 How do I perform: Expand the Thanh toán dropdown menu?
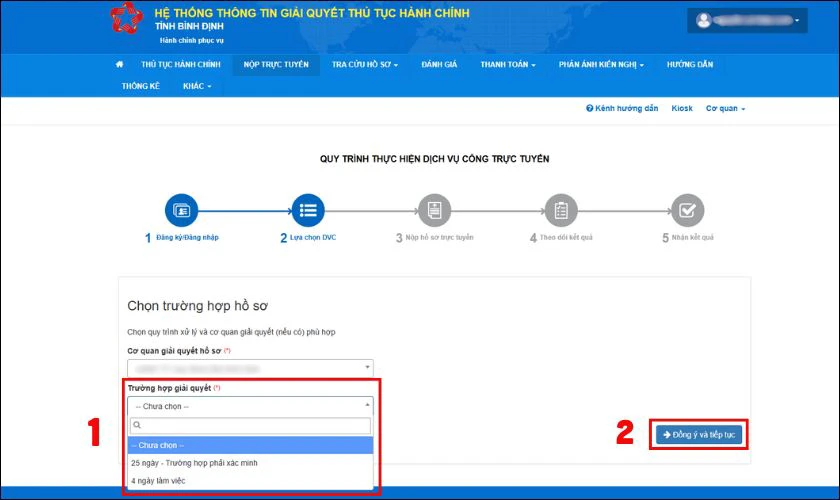[508, 64]
